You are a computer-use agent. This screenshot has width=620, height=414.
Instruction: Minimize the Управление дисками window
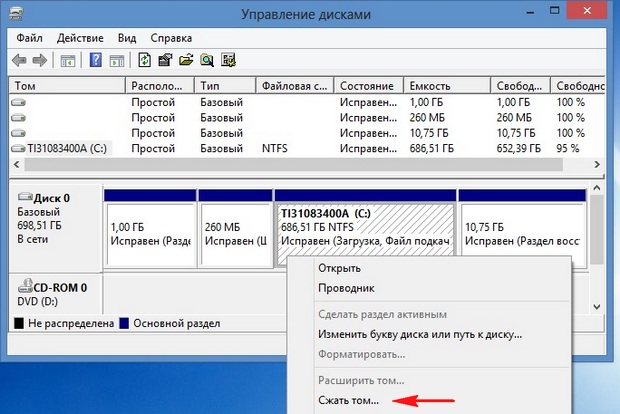point(530,11)
